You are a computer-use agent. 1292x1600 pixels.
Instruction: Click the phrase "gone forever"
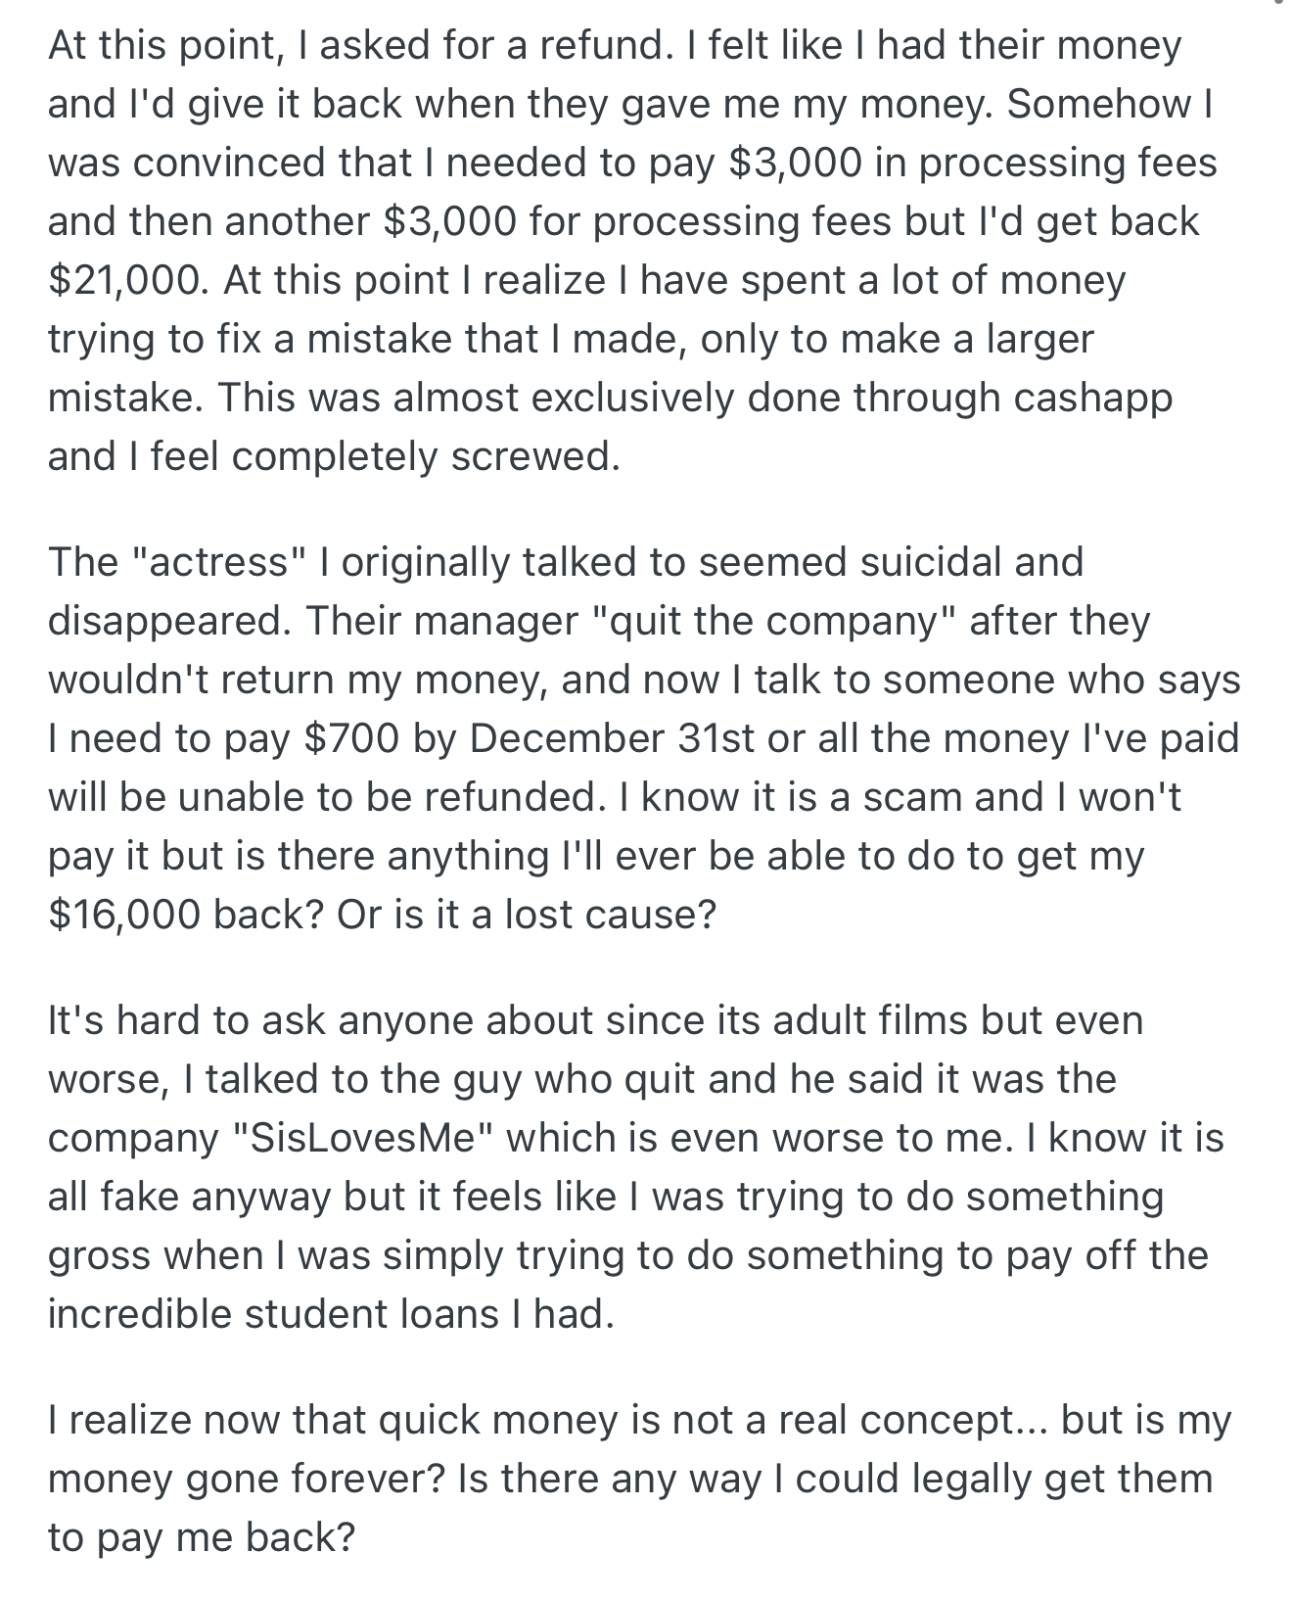click(x=294, y=1478)
